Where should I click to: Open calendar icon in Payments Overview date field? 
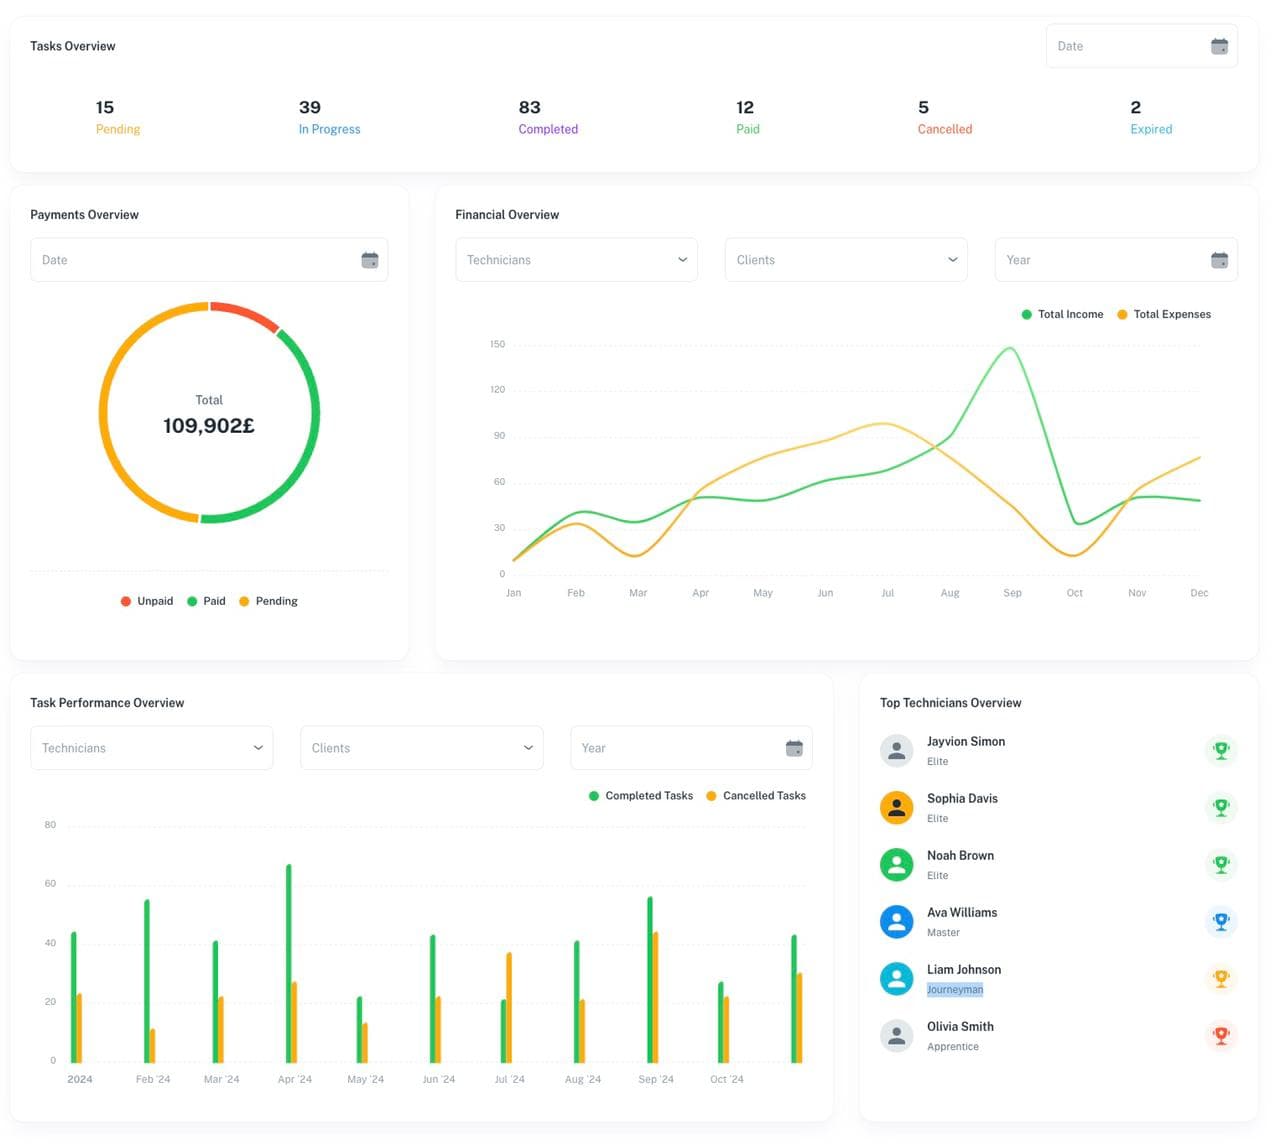coord(369,260)
